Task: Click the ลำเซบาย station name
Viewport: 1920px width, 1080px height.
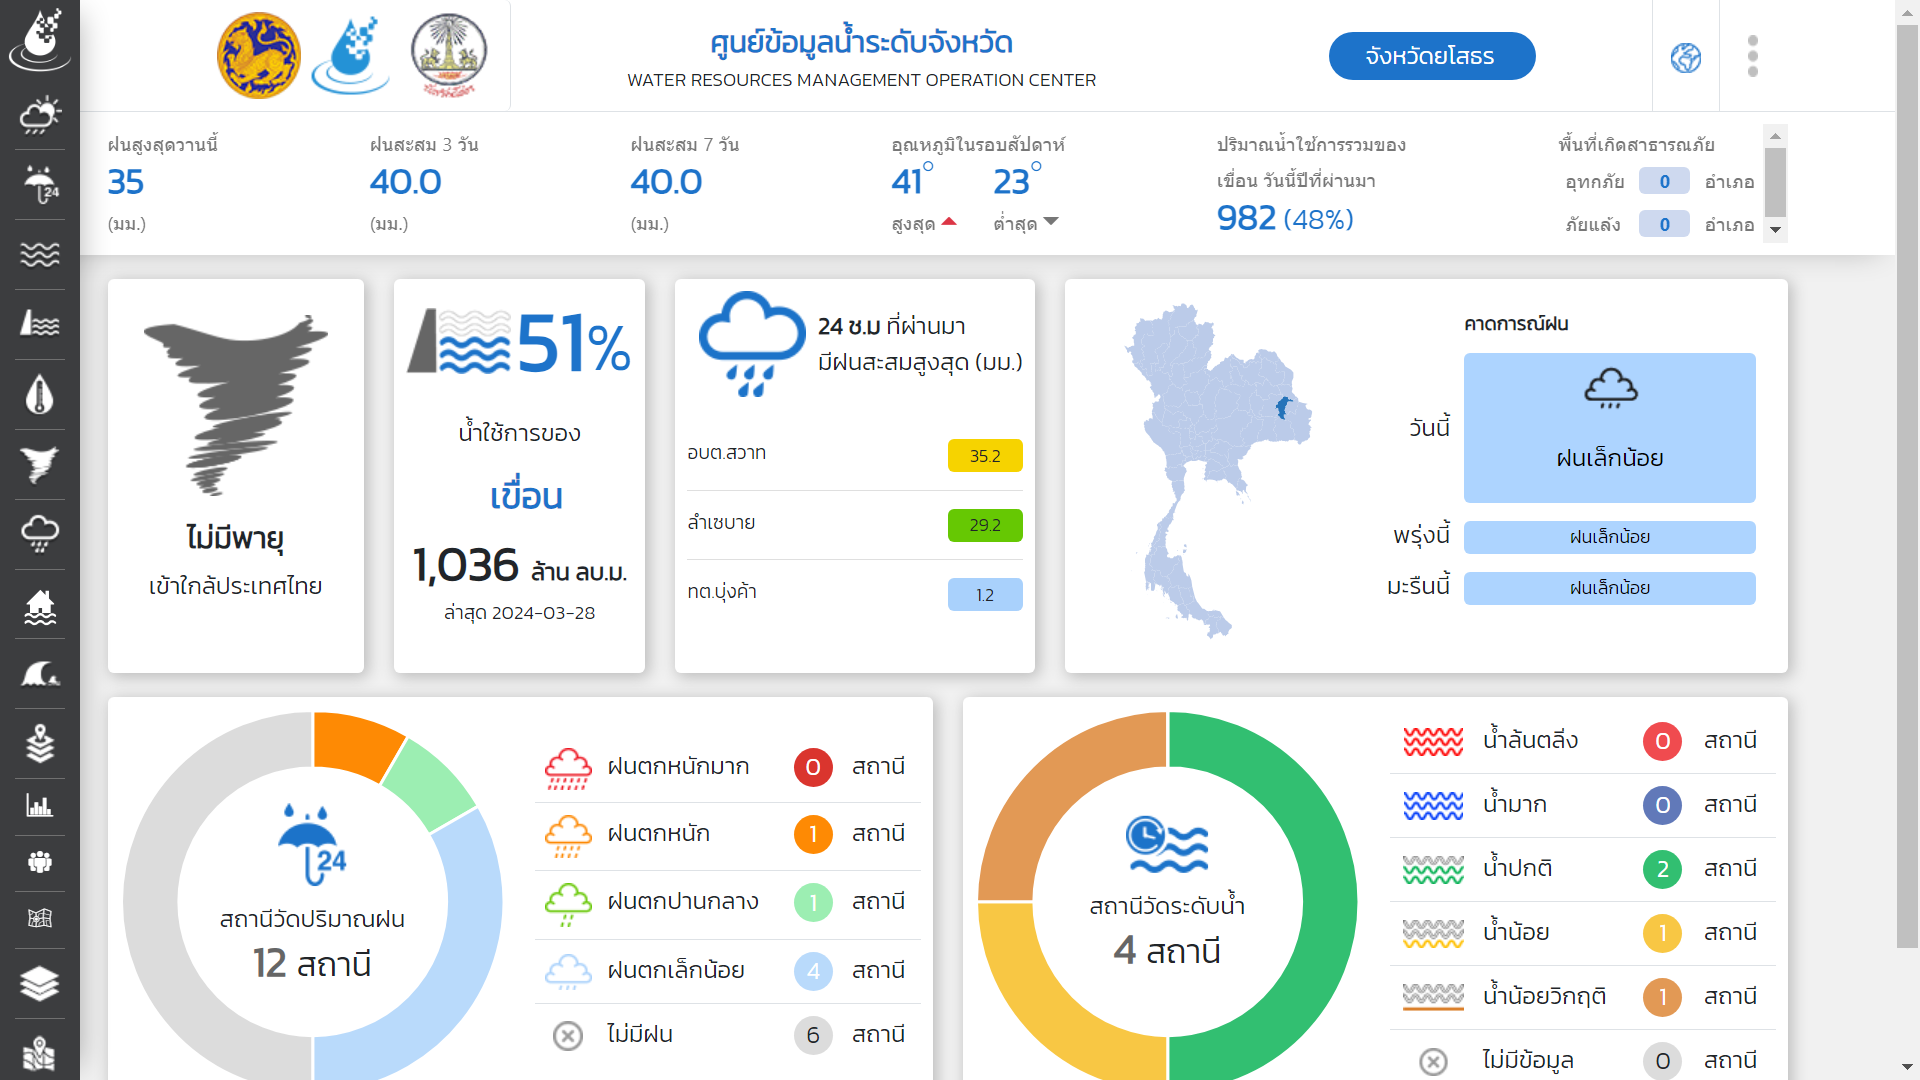Action: click(721, 523)
